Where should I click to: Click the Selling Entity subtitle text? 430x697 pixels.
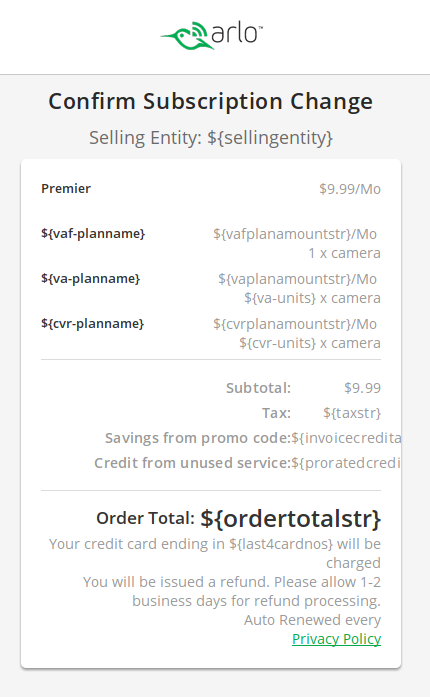[211, 138]
